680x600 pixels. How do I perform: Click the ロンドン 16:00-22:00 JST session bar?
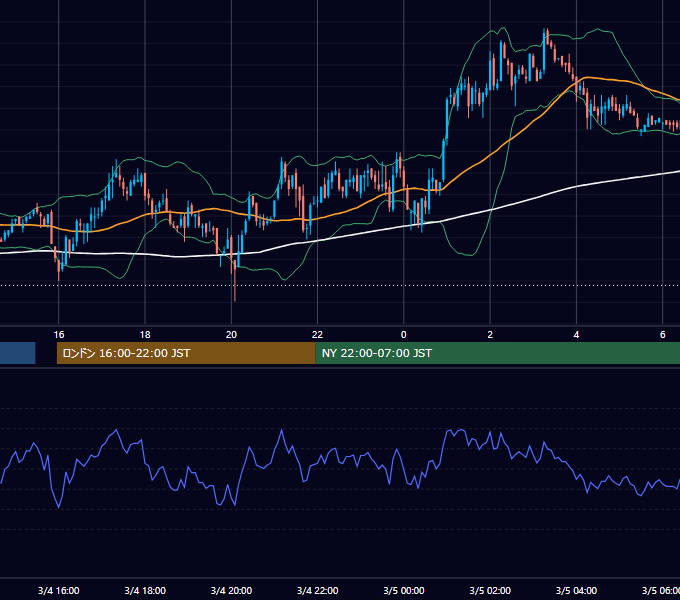[x=186, y=353]
